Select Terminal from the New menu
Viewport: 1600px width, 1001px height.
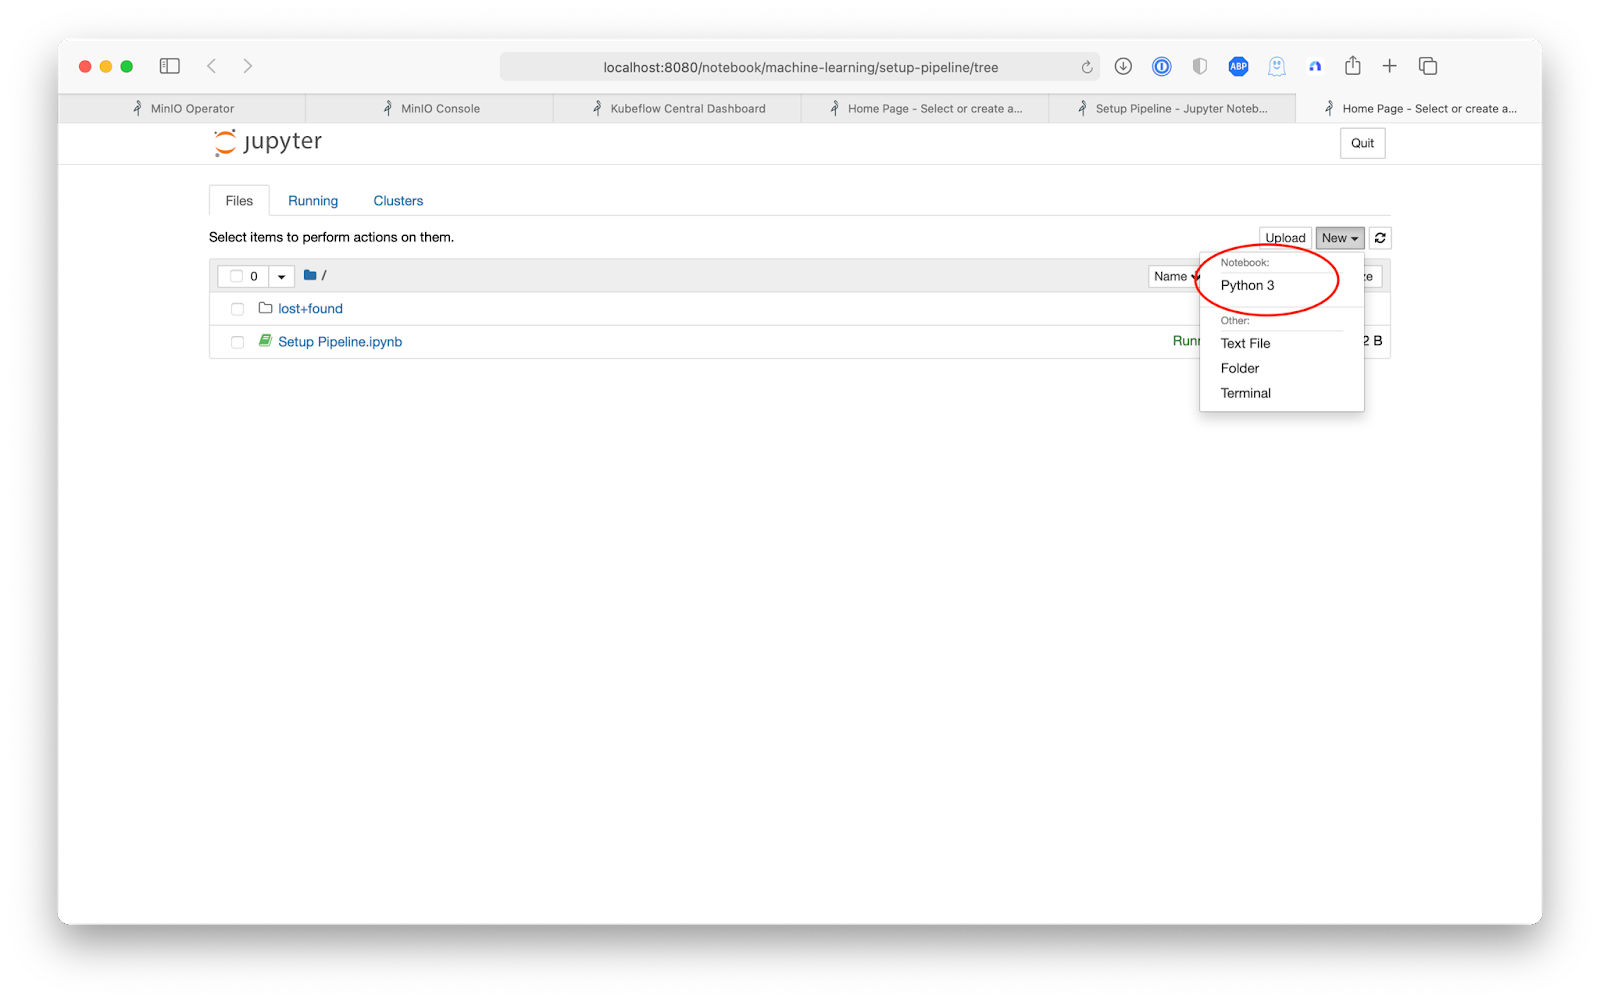(1245, 393)
